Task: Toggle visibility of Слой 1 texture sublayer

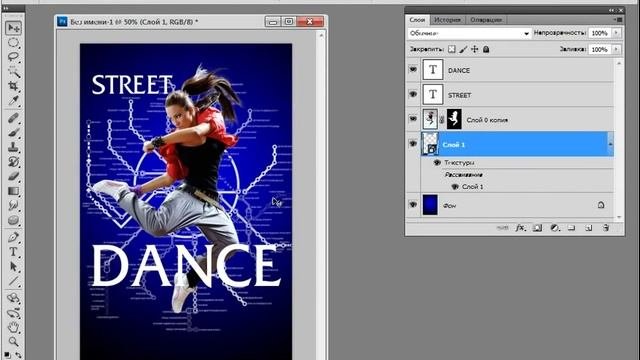Action: click(x=455, y=187)
